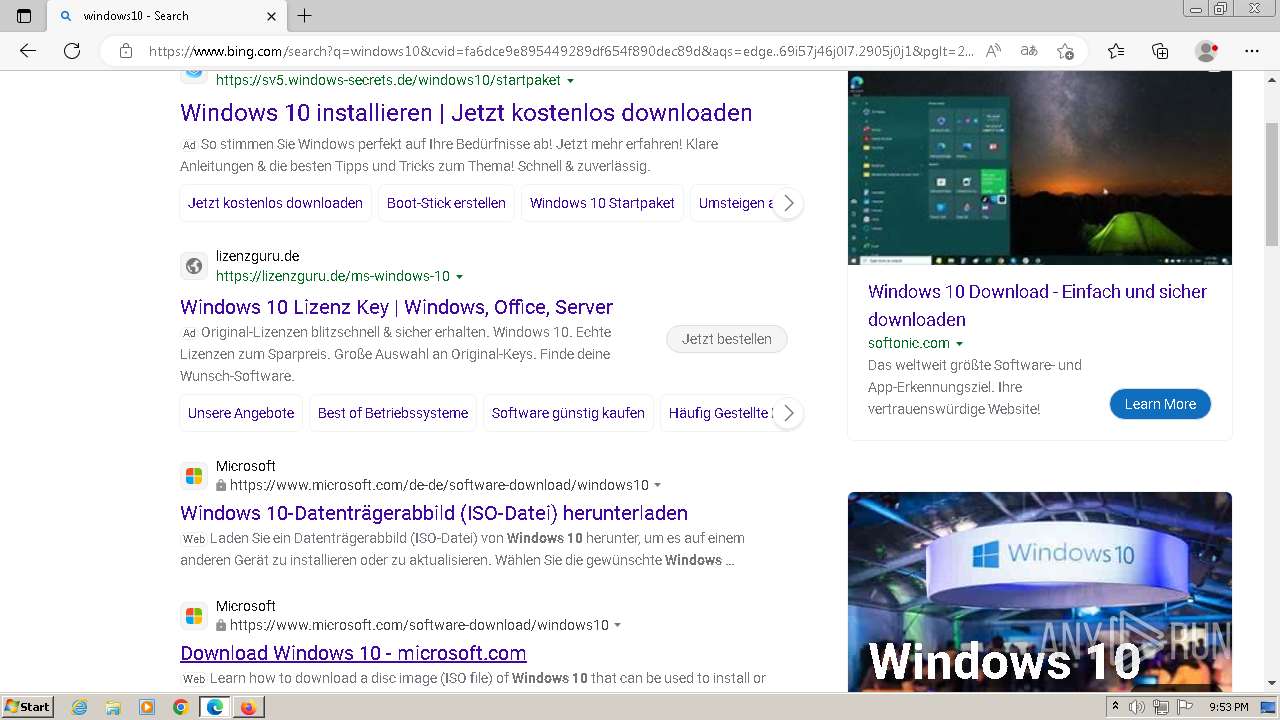This screenshot has width=1280, height=720.
Task: Click Boot-Stick erstellen sitelink
Action: [x=446, y=203]
